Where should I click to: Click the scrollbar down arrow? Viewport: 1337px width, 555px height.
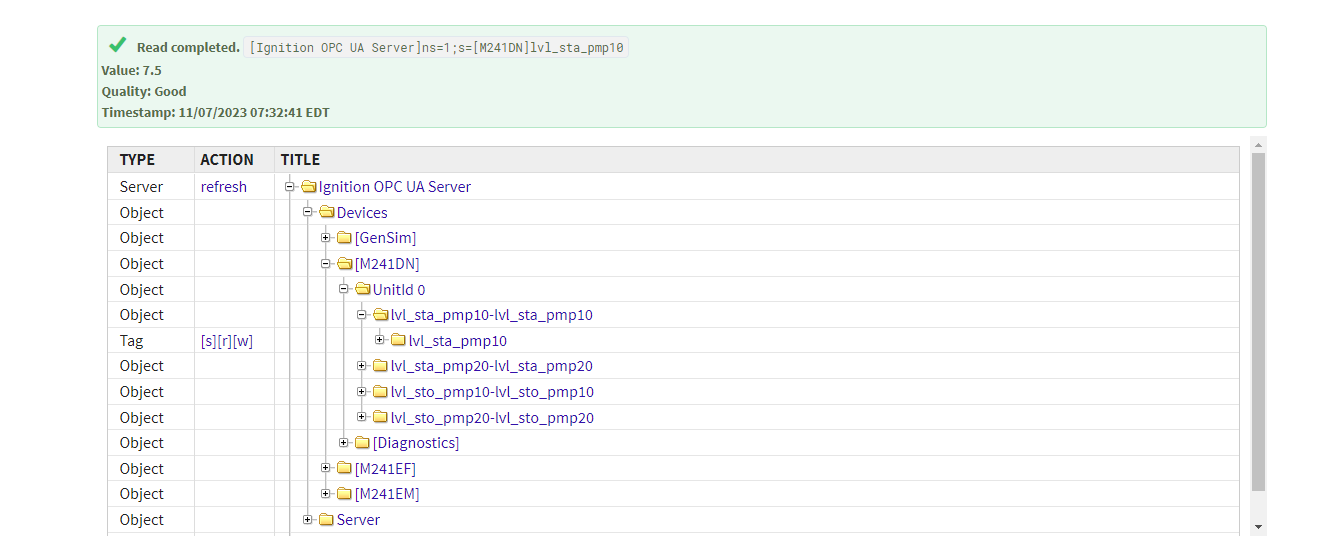click(1259, 527)
